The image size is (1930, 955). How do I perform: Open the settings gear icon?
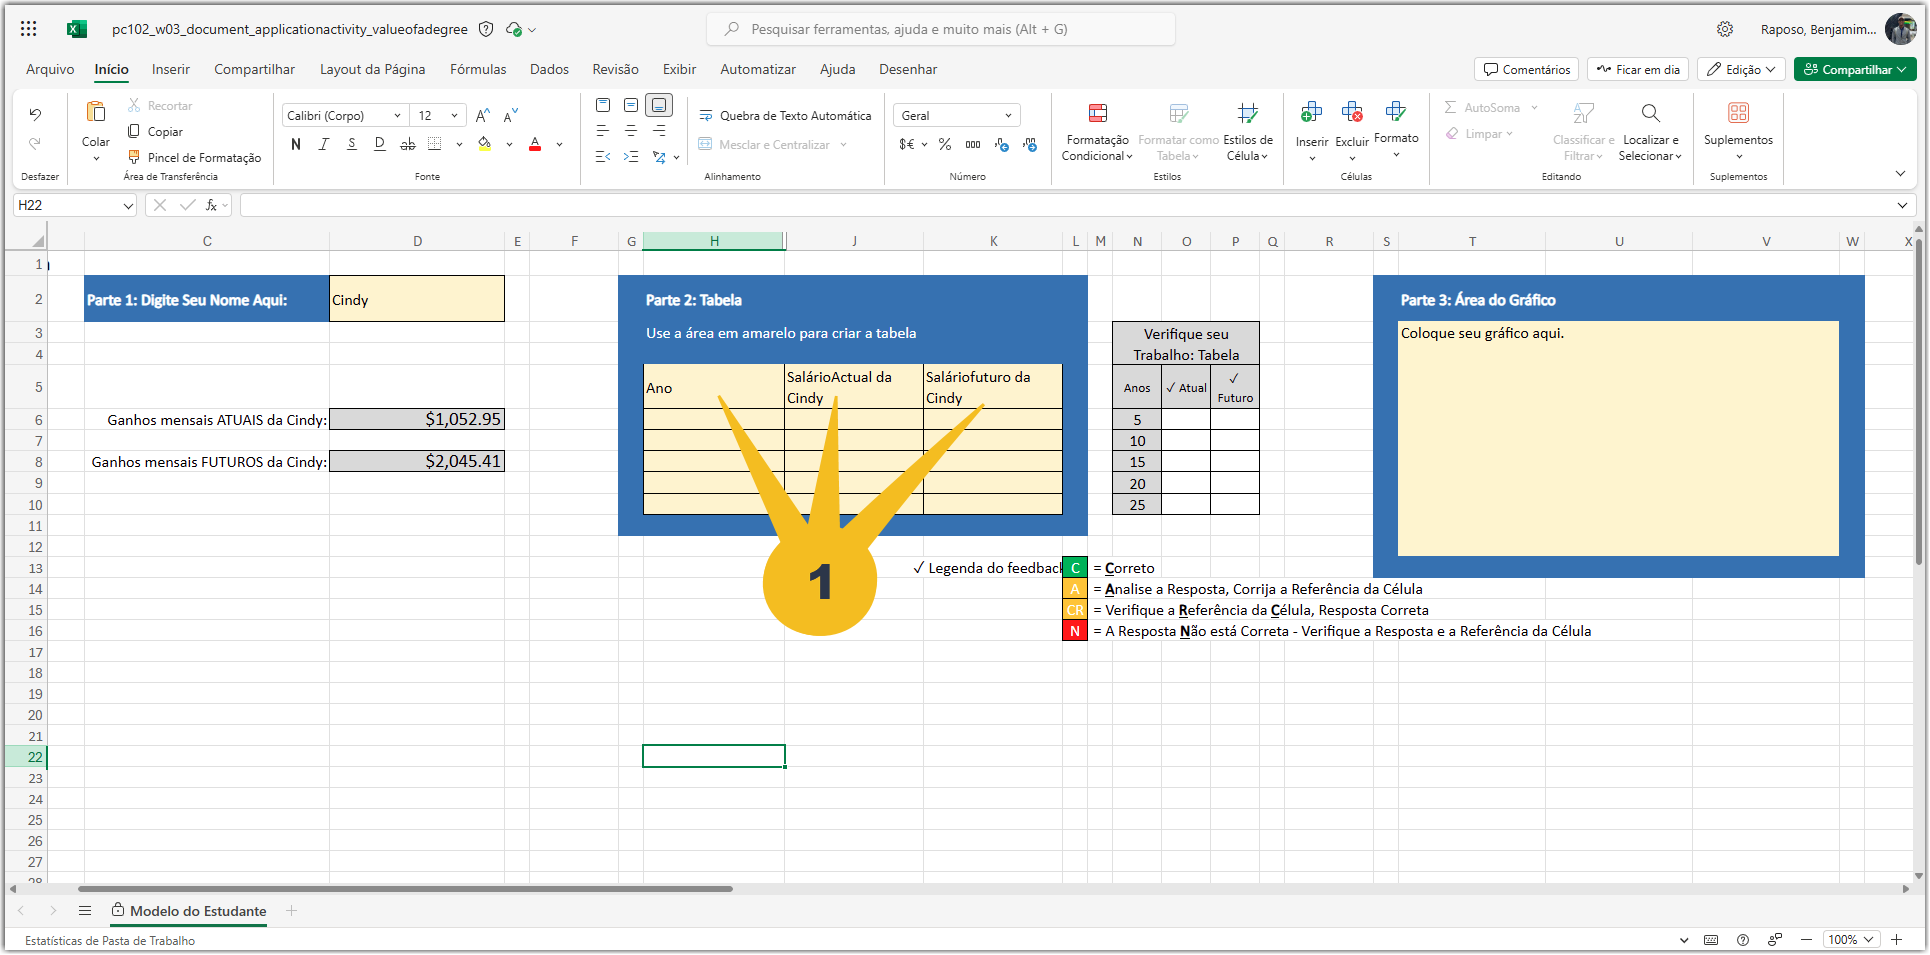click(1725, 29)
